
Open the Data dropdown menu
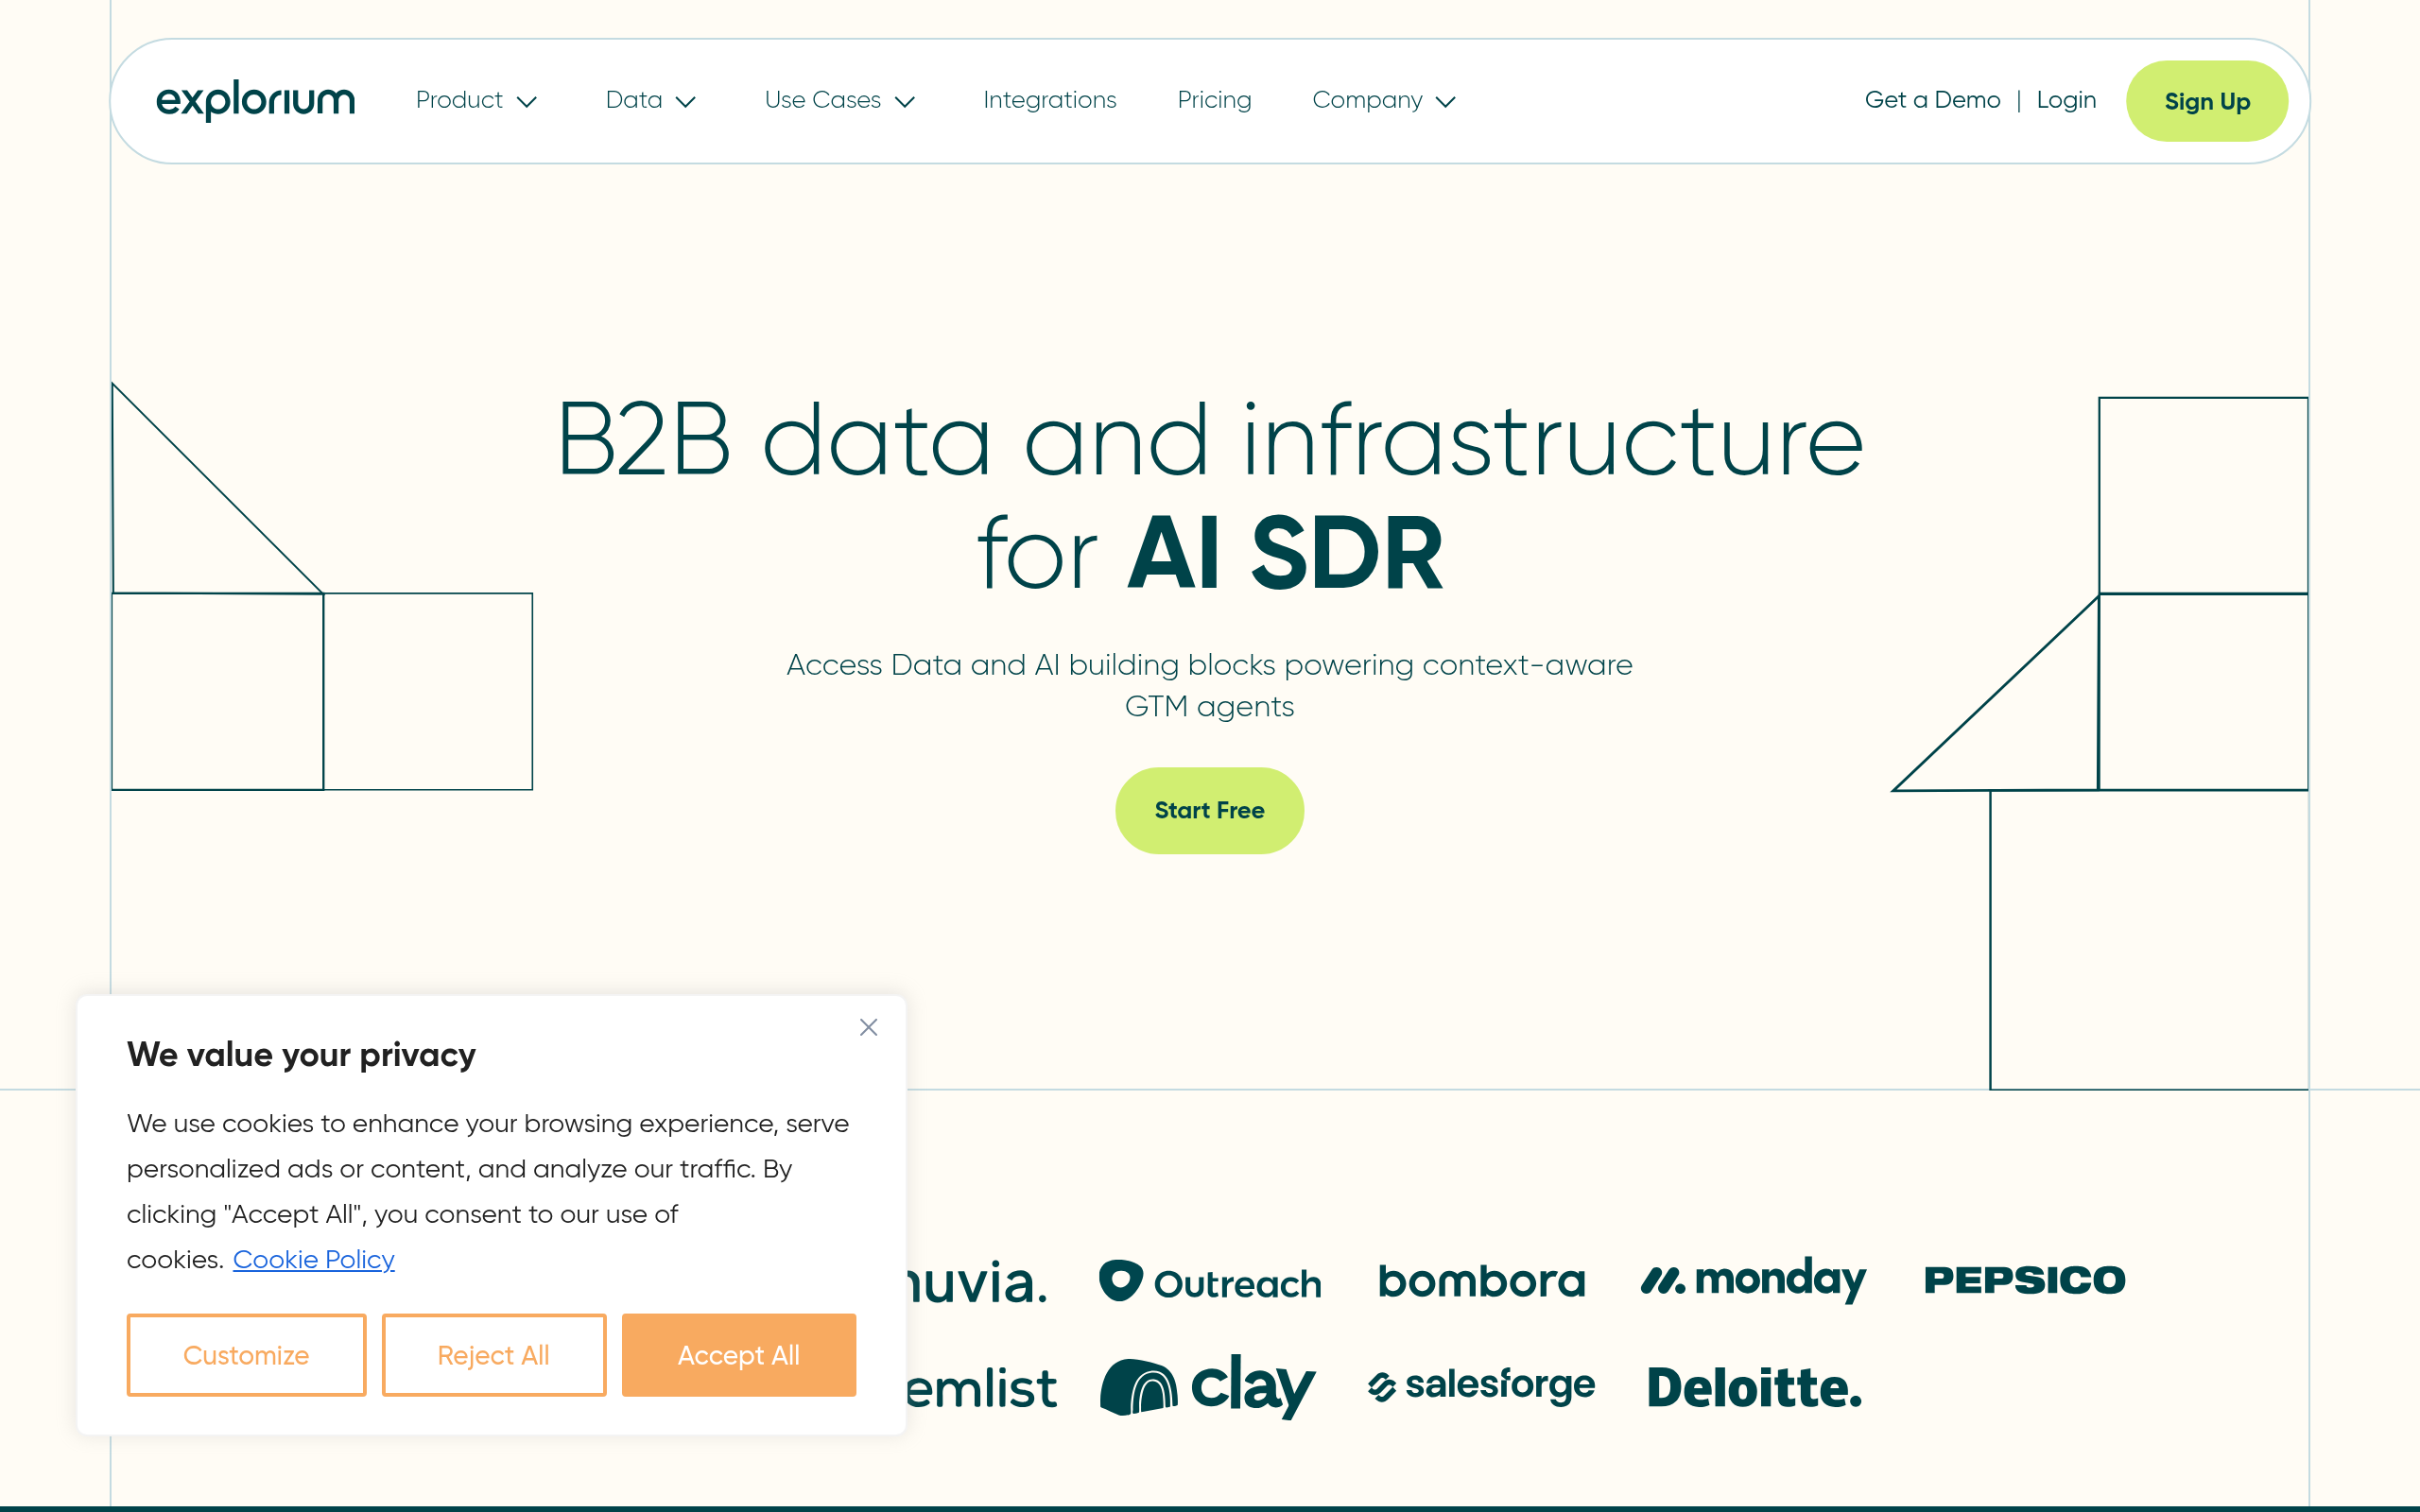pyautogui.click(x=651, y=100)
